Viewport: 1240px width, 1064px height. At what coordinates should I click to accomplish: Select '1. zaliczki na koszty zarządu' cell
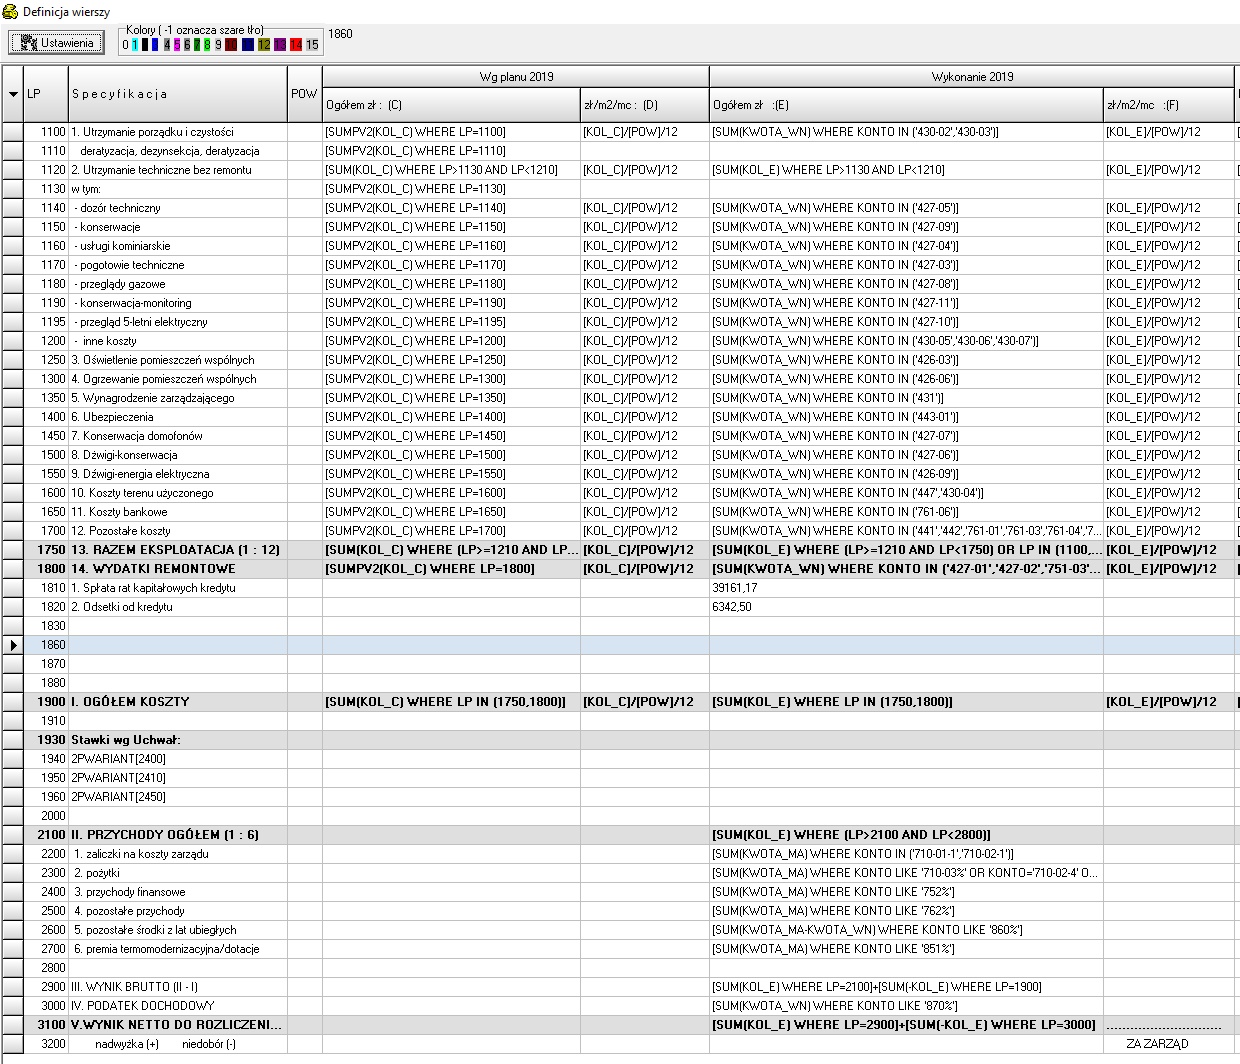point(178,854)
